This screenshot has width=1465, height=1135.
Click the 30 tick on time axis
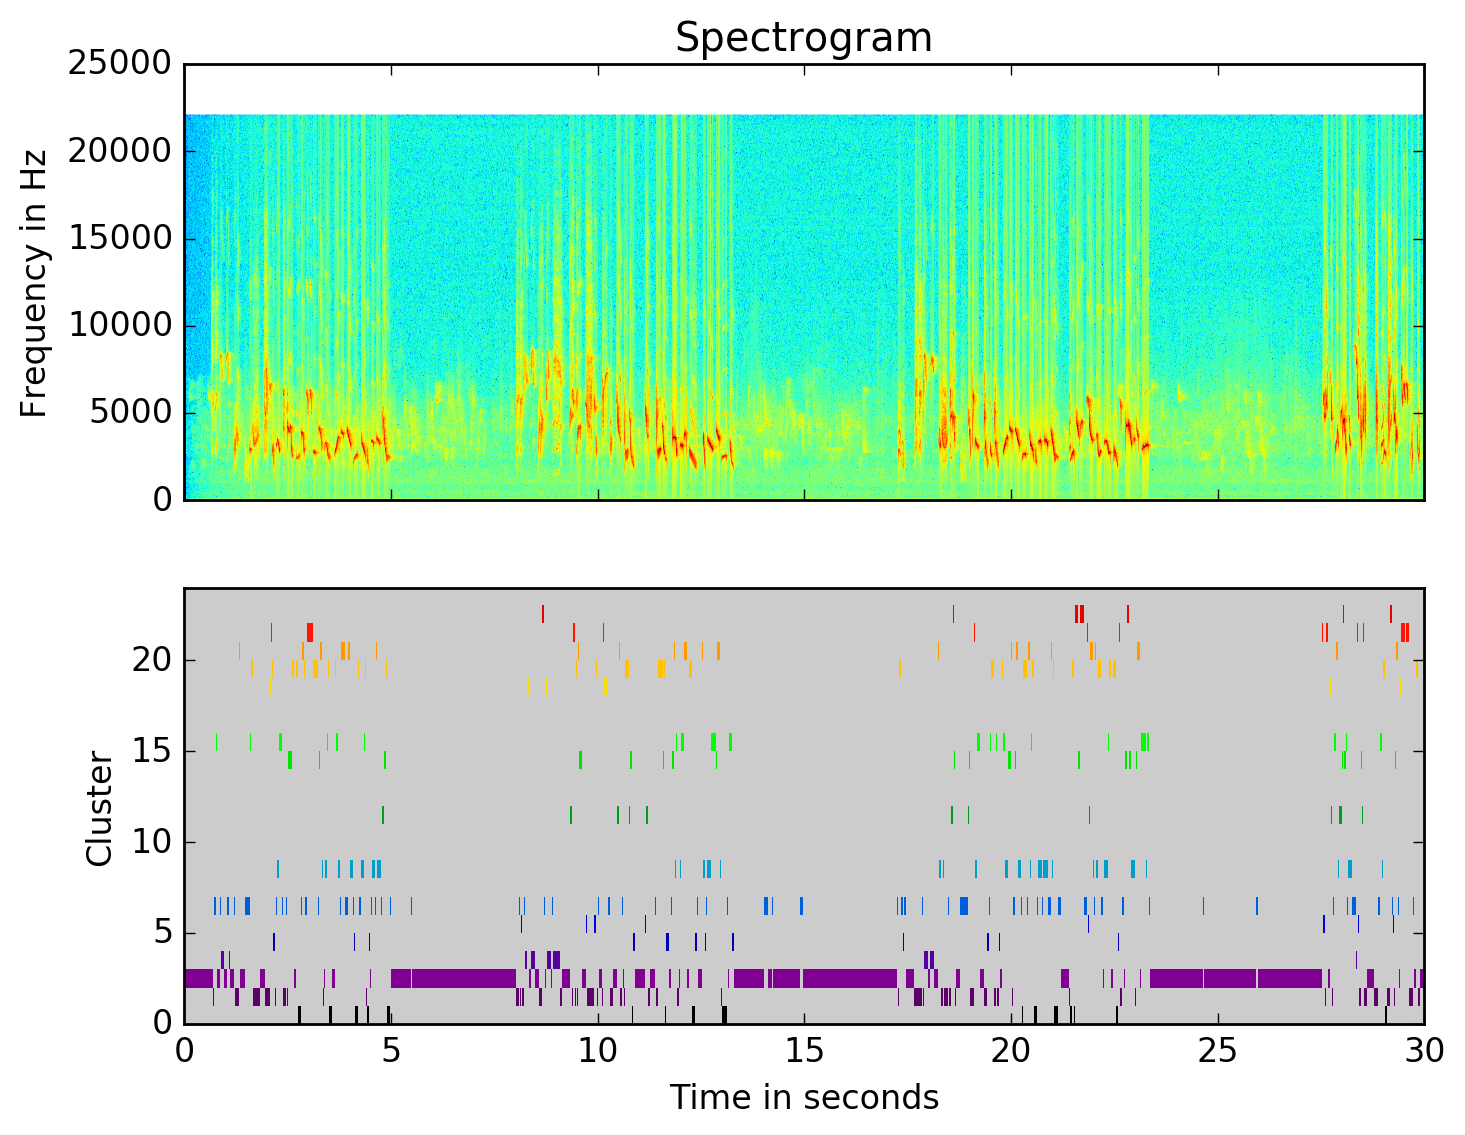point(1423,1052)
